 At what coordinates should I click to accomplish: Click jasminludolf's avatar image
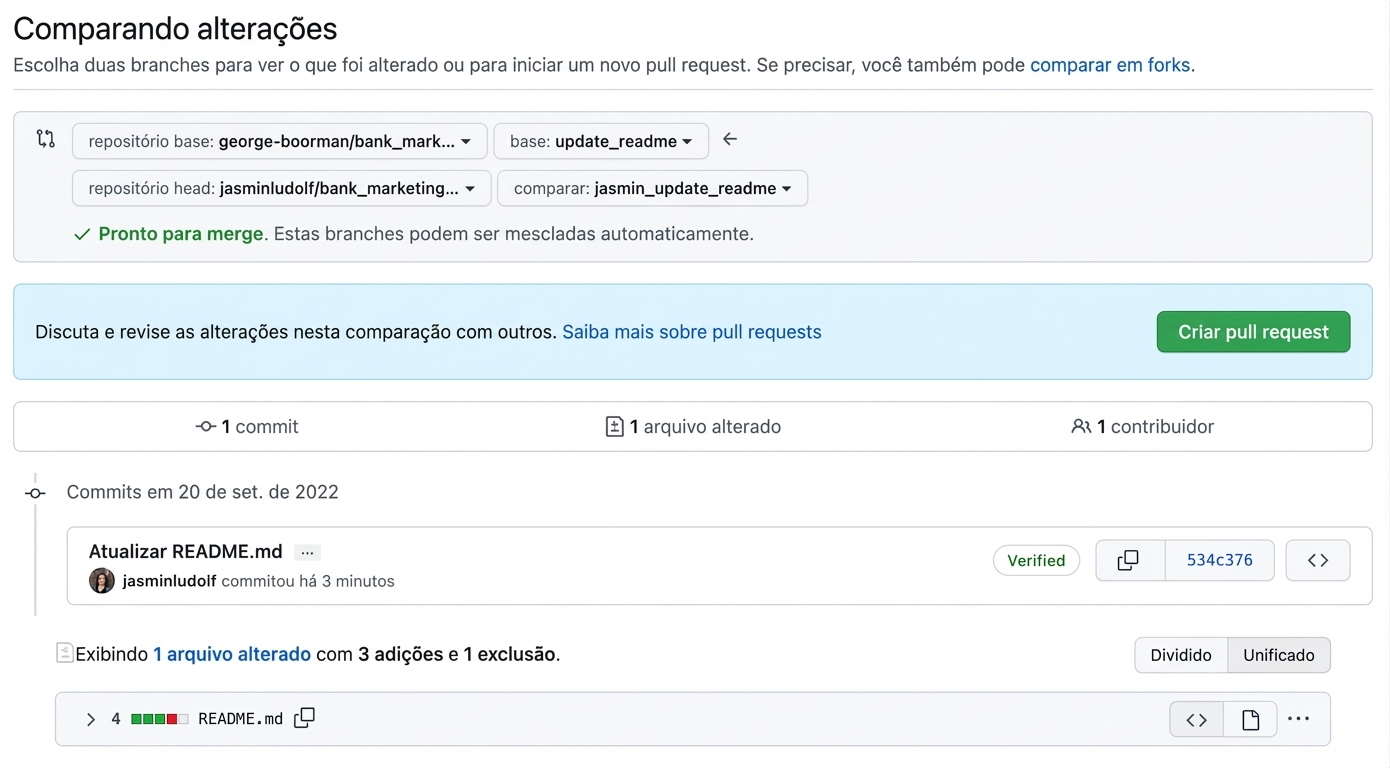(x=102, y=581)
